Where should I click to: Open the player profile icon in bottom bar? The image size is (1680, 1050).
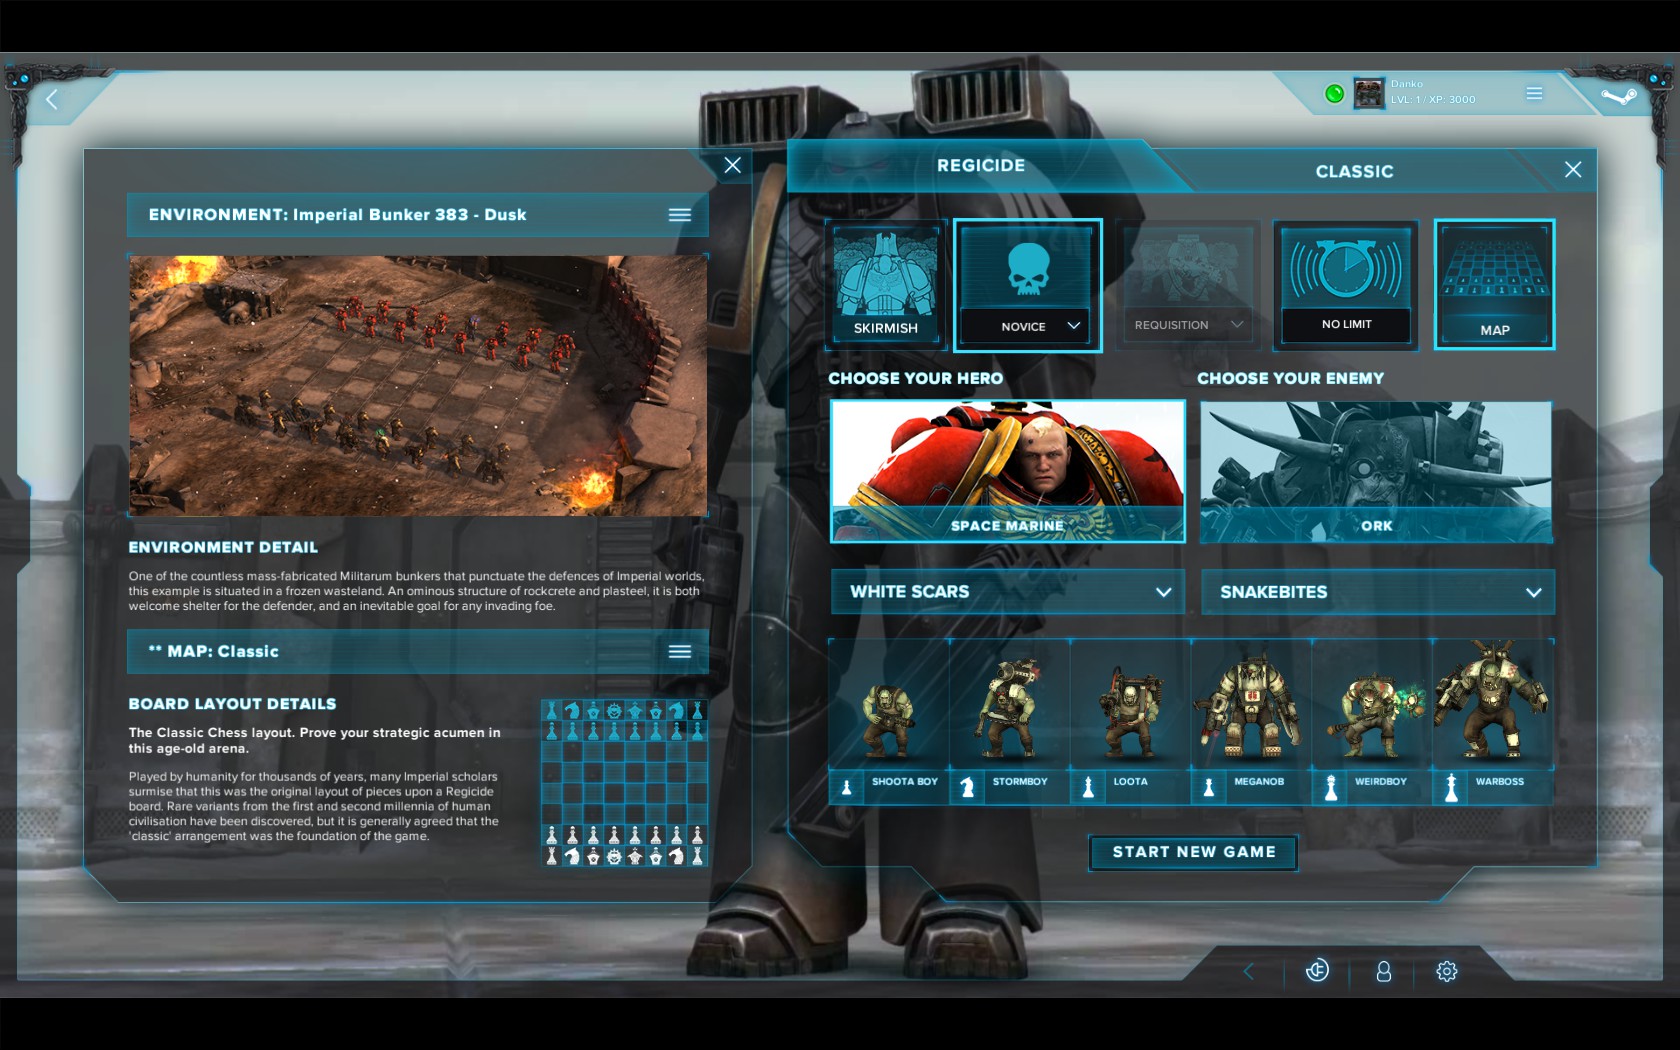pos(1384,971)
